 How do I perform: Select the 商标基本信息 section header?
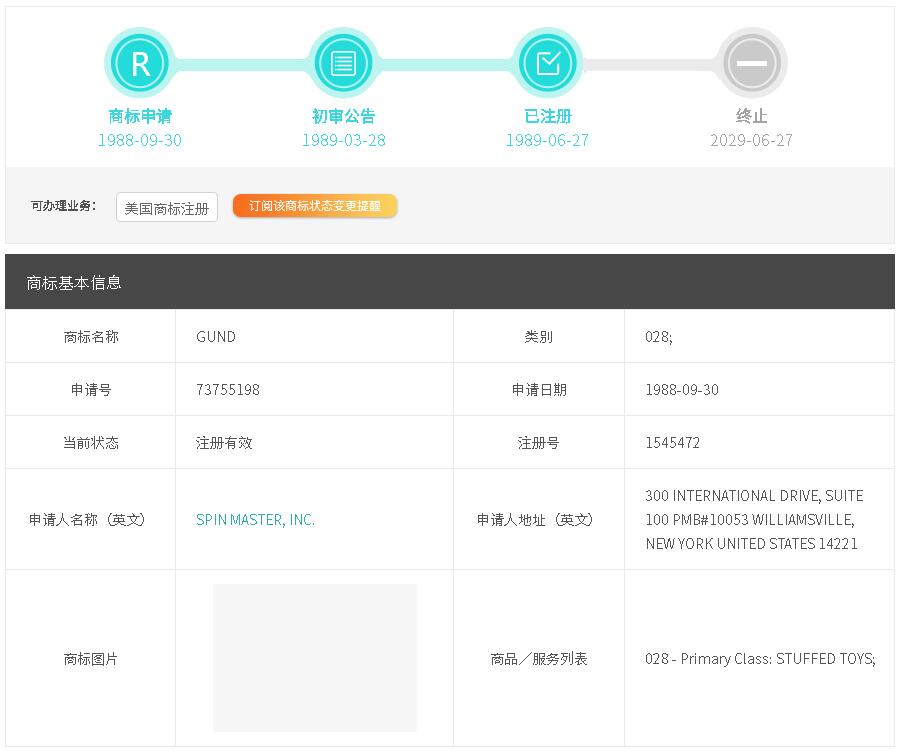pyautogui.click(x=74, y=283)
